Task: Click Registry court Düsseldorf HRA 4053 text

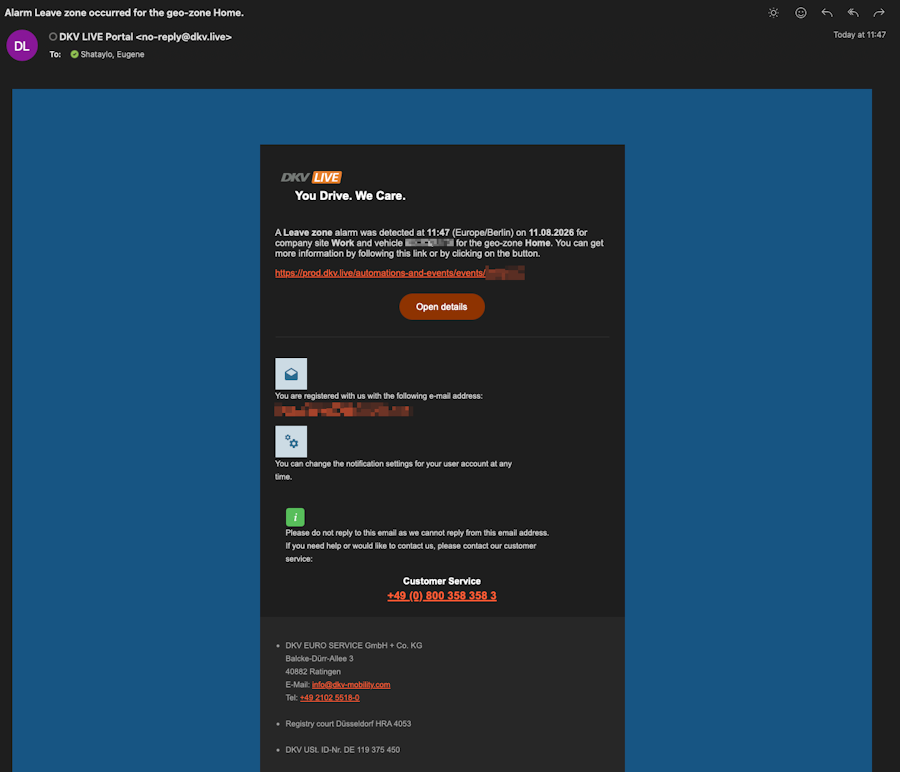Action: 348,724
